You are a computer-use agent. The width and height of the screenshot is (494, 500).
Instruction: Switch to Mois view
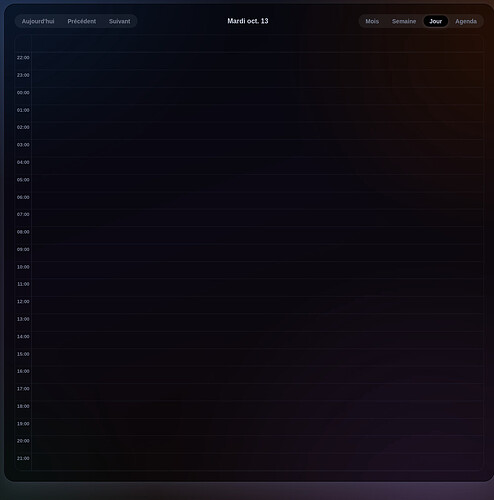(x=372, y=21)
